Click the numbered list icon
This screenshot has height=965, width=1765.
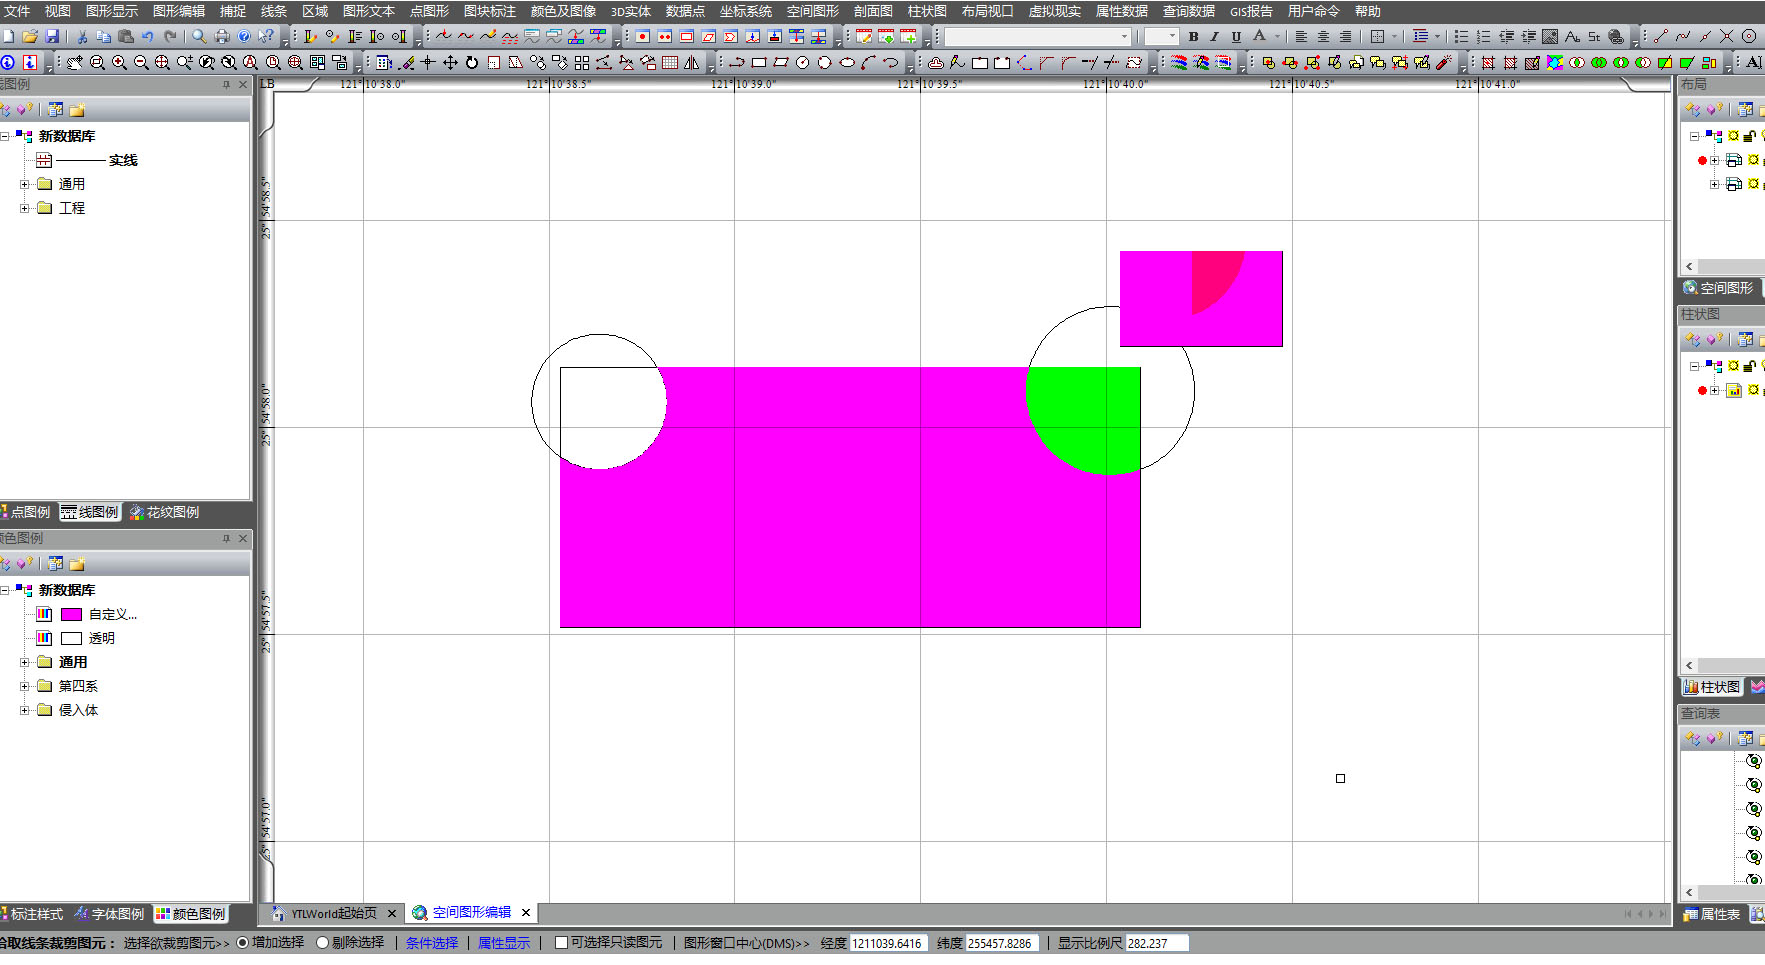(1483, 36)
